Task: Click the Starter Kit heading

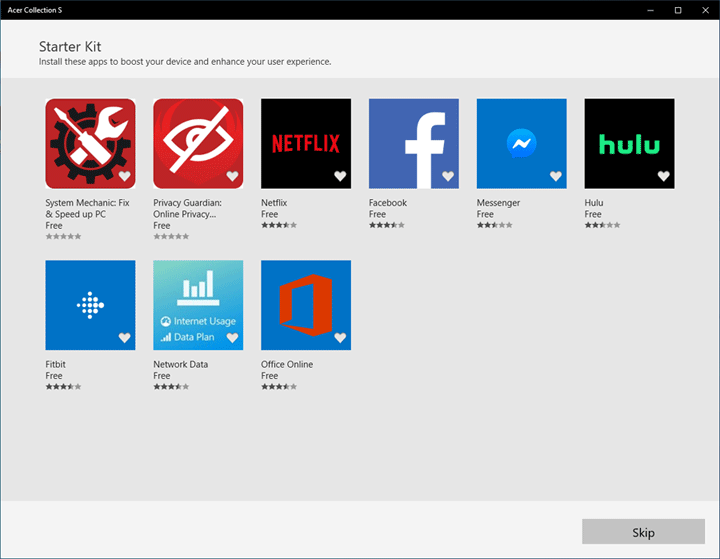Action: point(70,46)
